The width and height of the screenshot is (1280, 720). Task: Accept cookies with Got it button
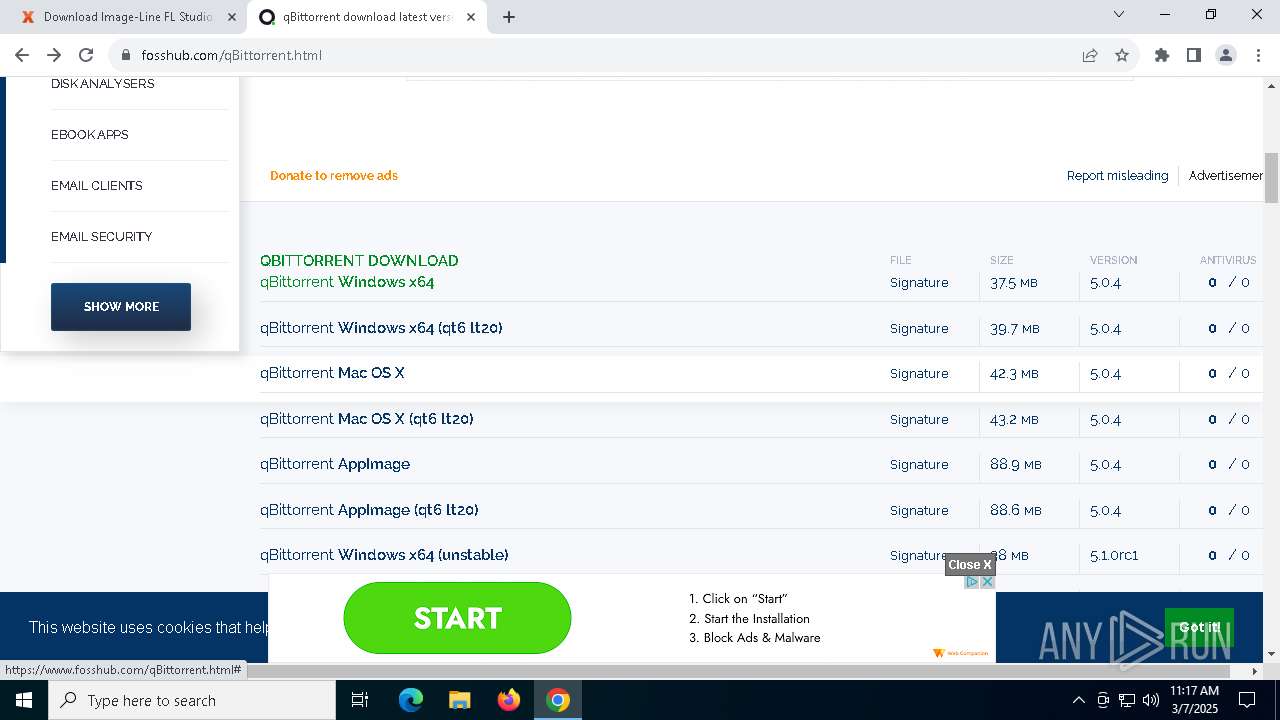coord(1199,628)
